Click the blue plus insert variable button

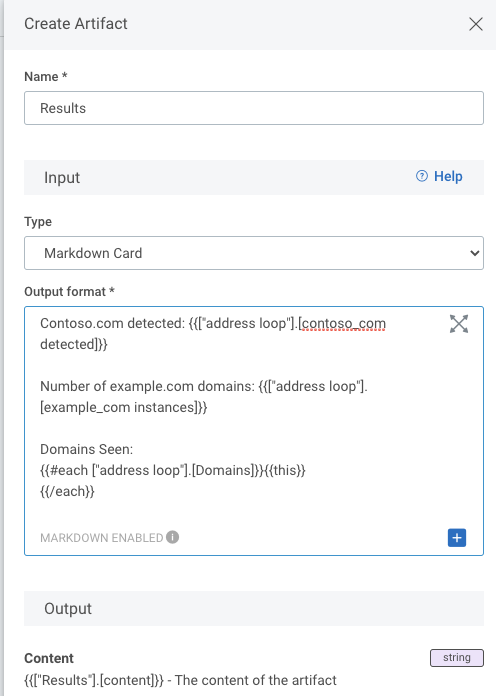[x=457, y=538]
